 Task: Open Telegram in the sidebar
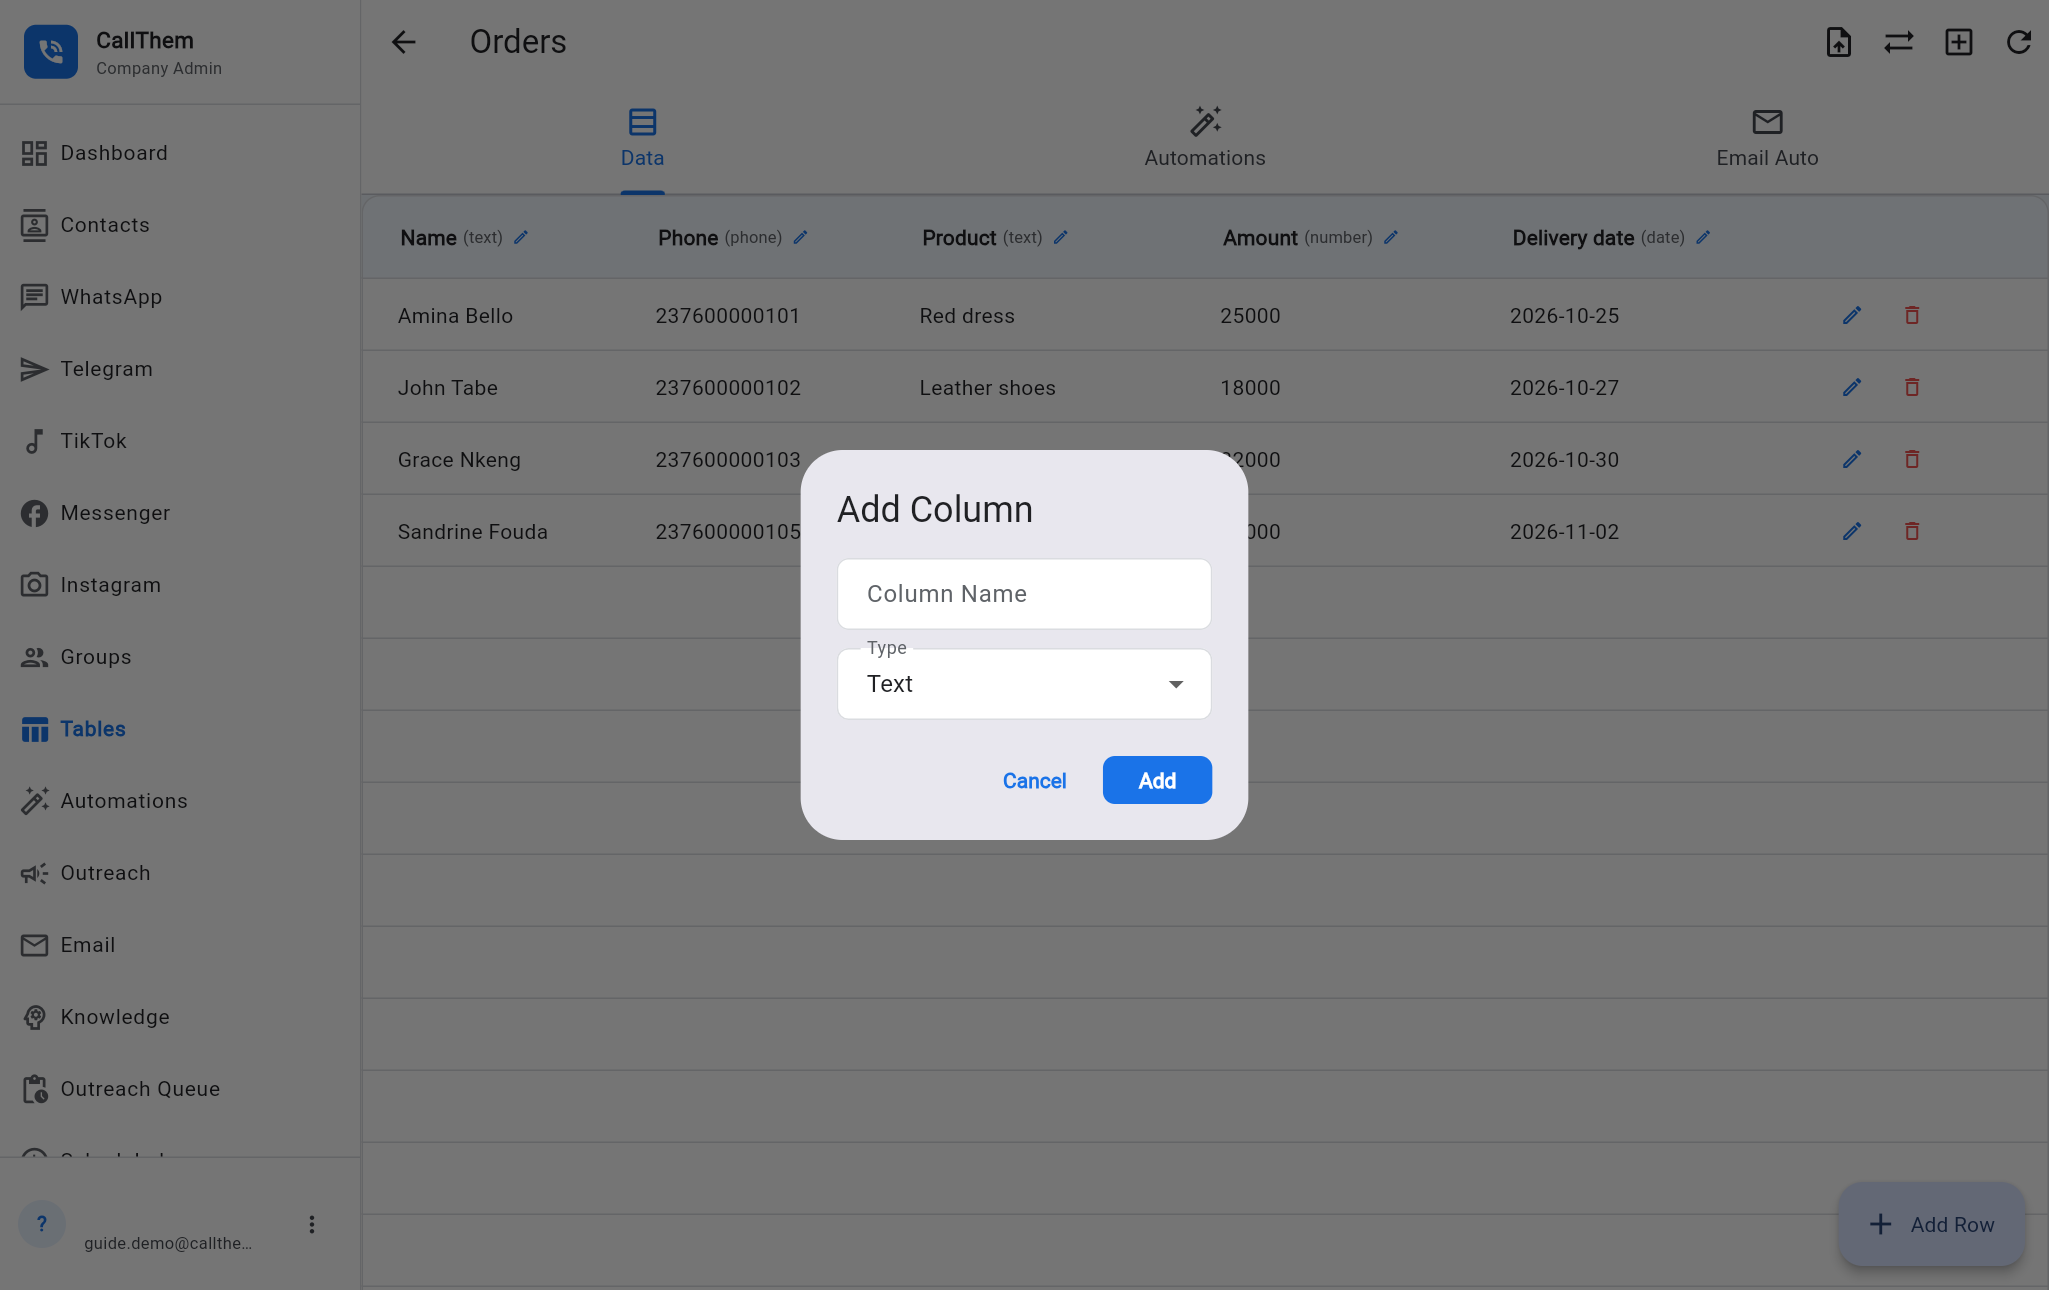click(180, 369)
